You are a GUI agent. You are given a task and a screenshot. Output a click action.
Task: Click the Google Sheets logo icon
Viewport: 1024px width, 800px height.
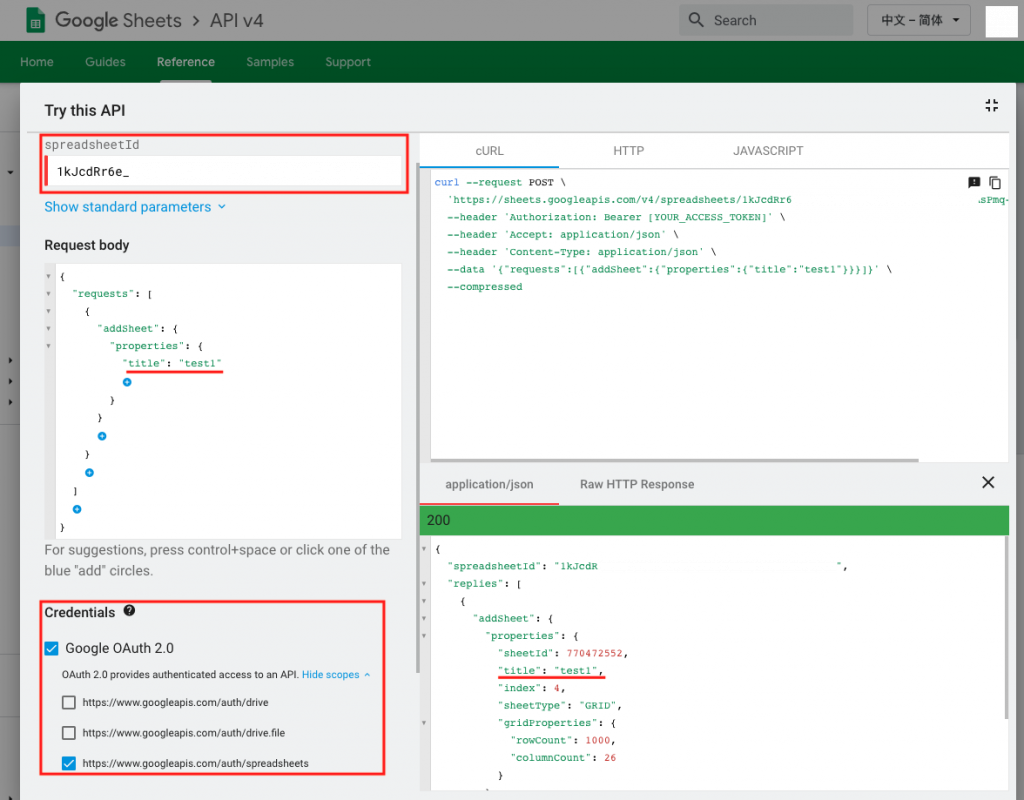coord(35,20)
